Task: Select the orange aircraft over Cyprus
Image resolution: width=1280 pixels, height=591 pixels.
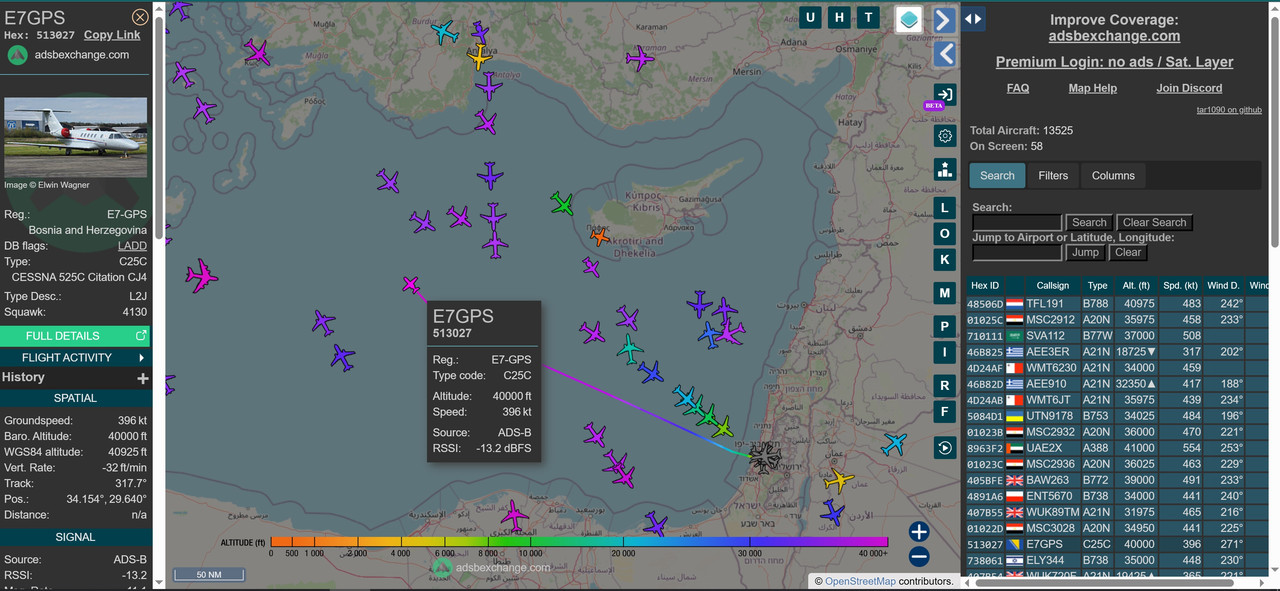Action: tap(600, 237)
